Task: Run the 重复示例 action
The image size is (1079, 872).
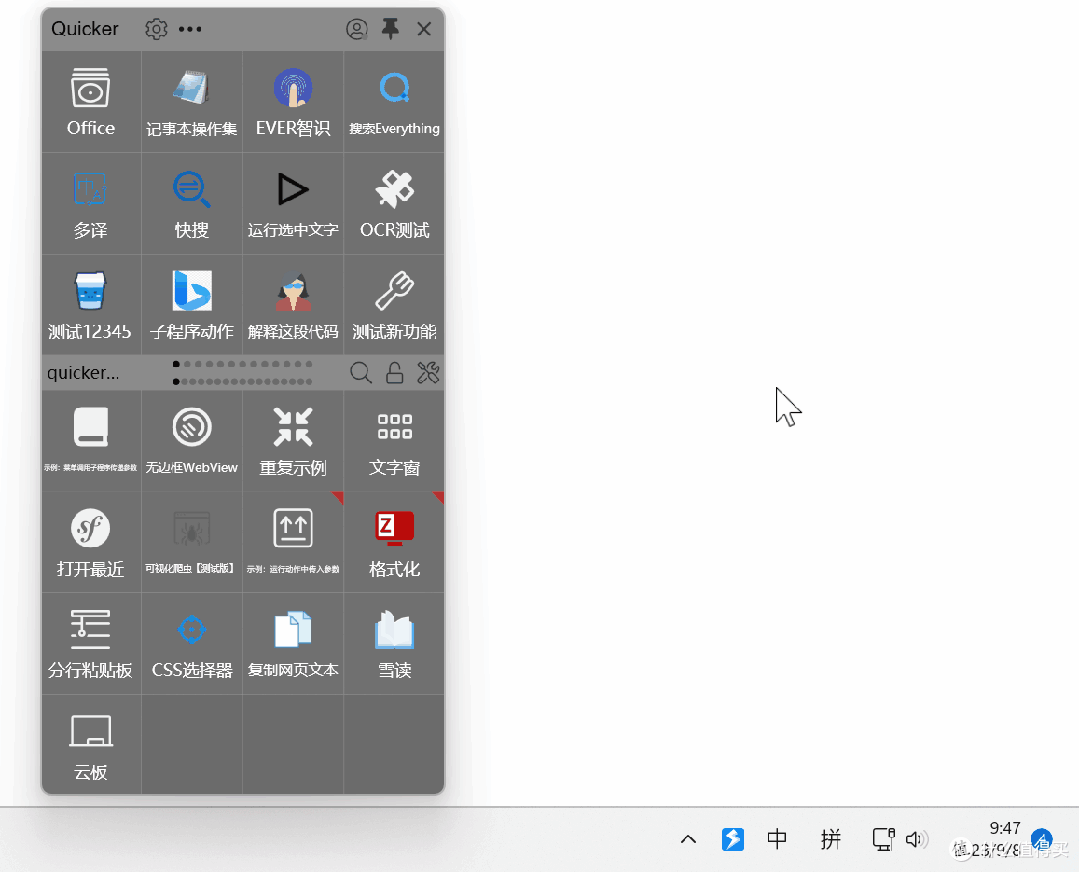Action: pyautogui.click(x=292, y=440)
